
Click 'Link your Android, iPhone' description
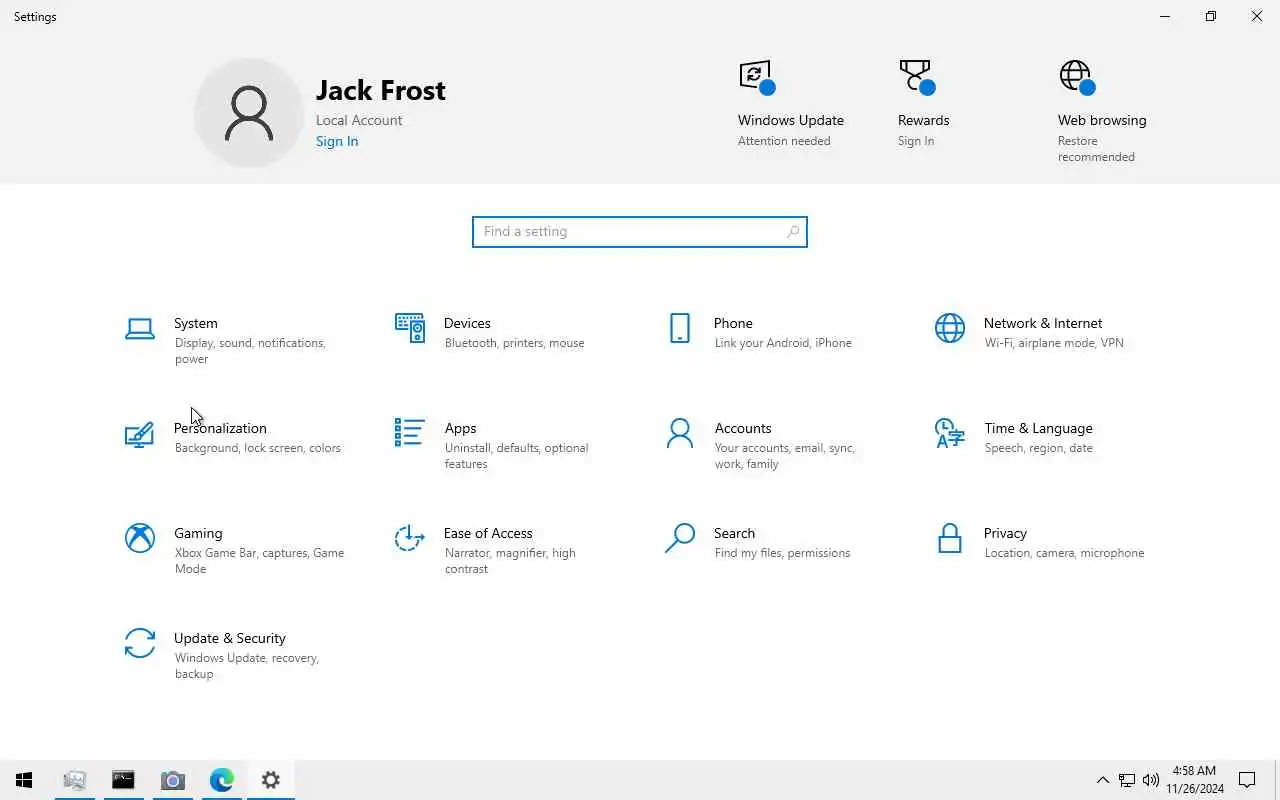[x=783, y=343]
